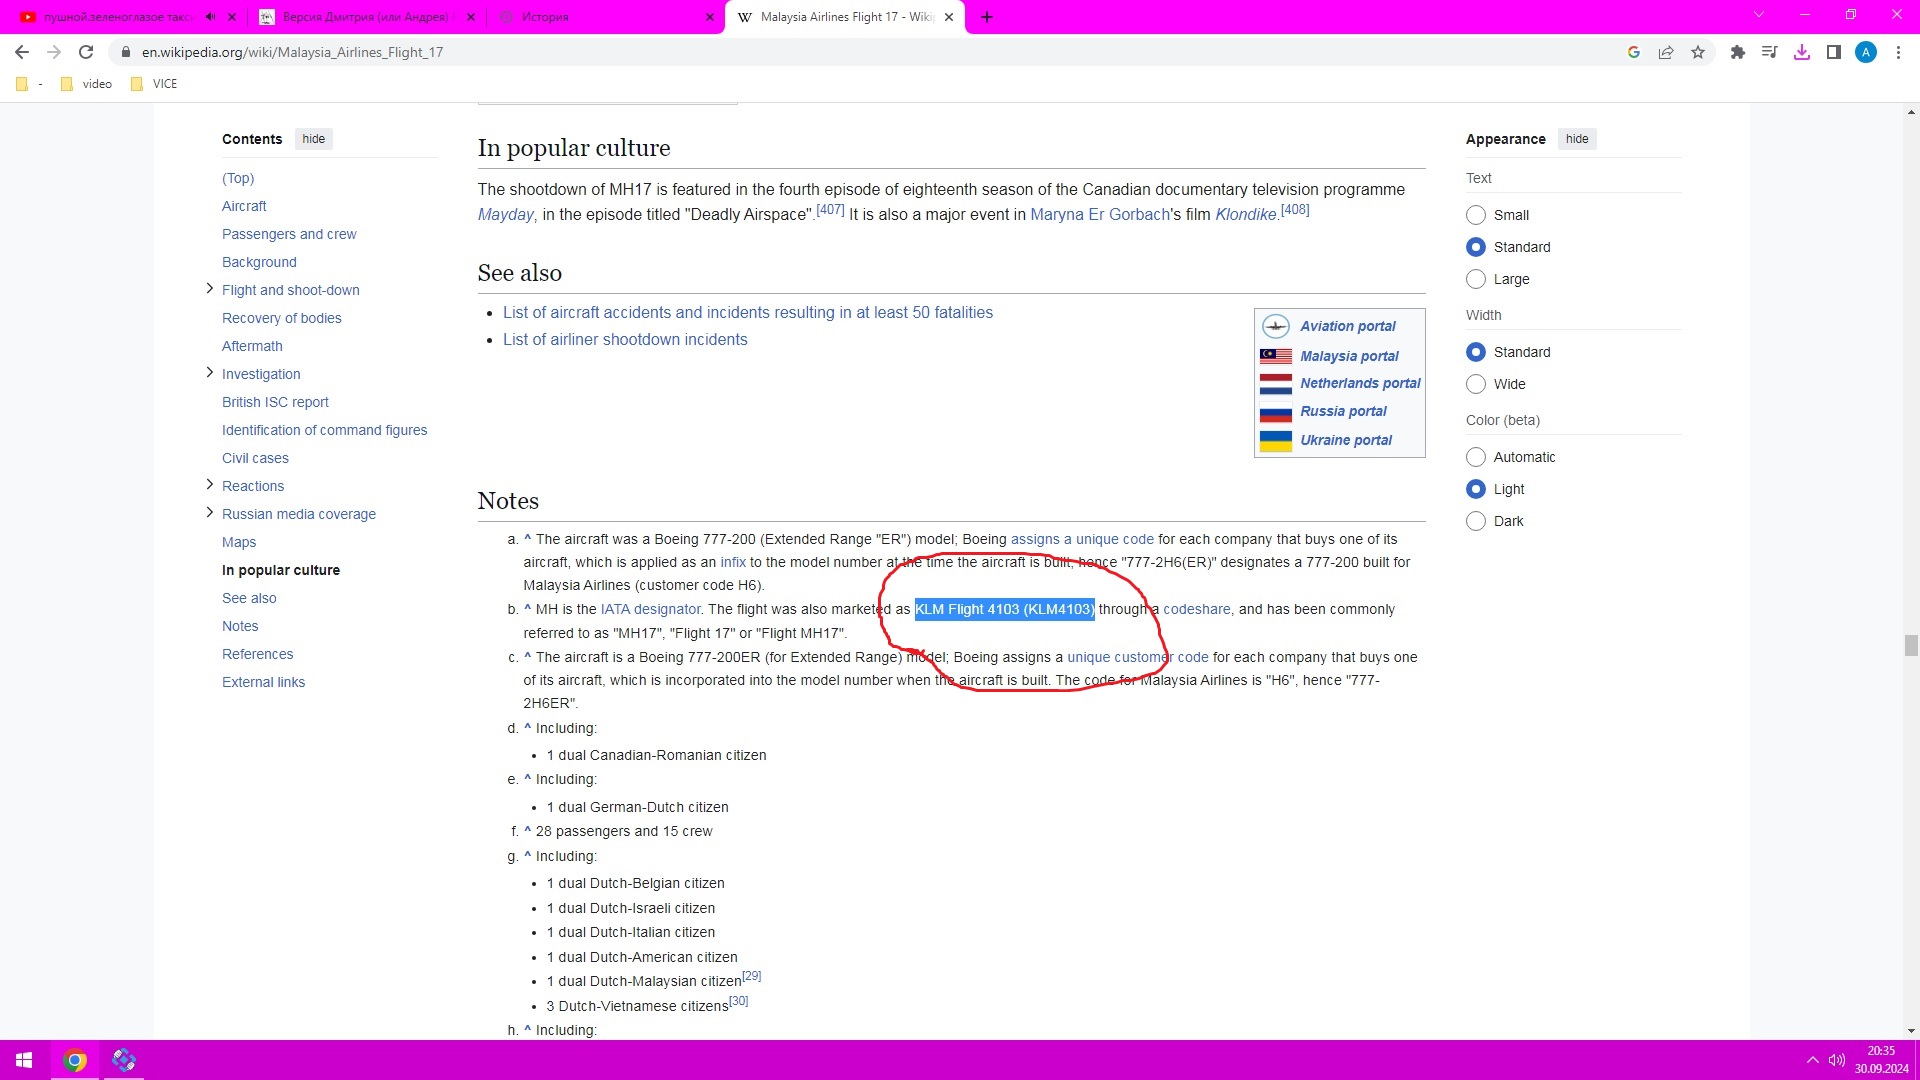This screenshot has height=1080, width=1920.
Task: Expand the Russian media coverage section
Action: pos(209,513)
